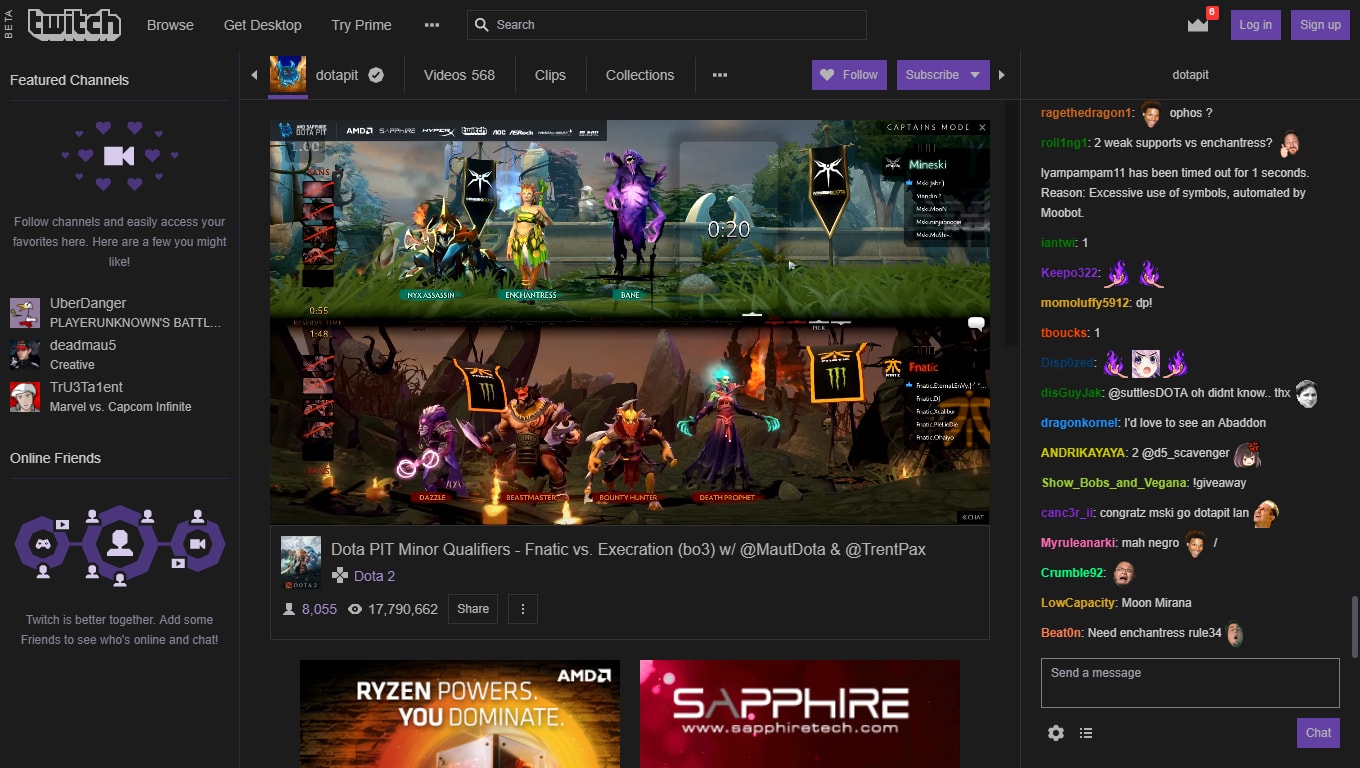Open the Ryzen AMD ad banner
1360x768 pixels.
(x=460, y=714)
